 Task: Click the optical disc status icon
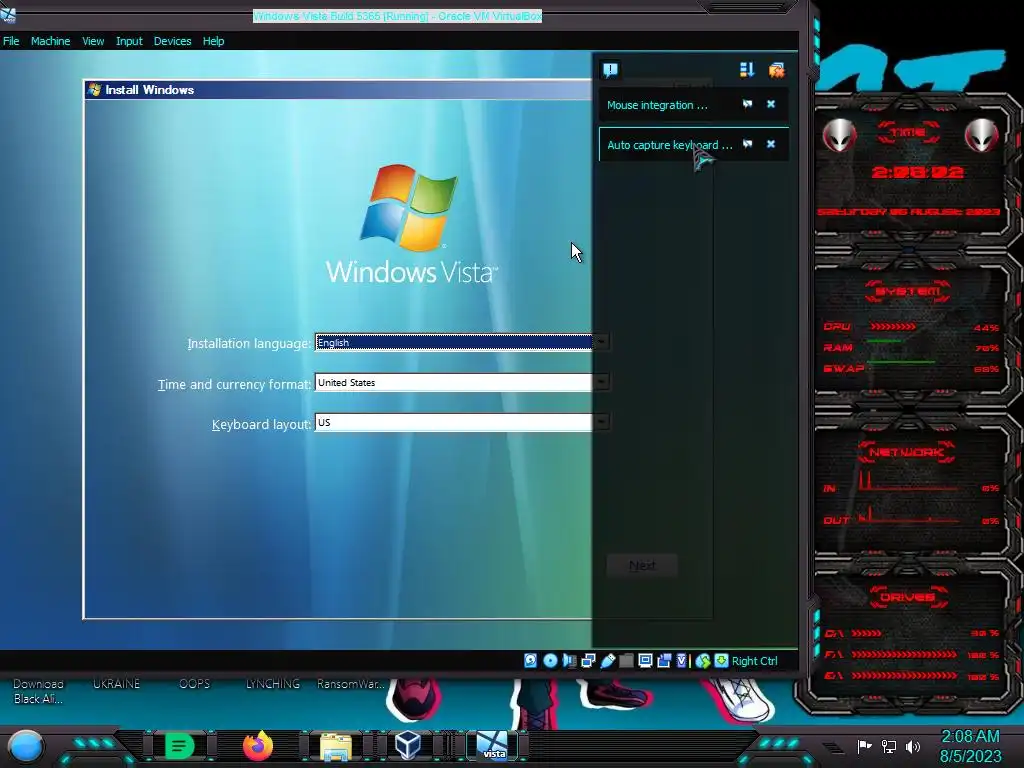[x=550, y=661]
